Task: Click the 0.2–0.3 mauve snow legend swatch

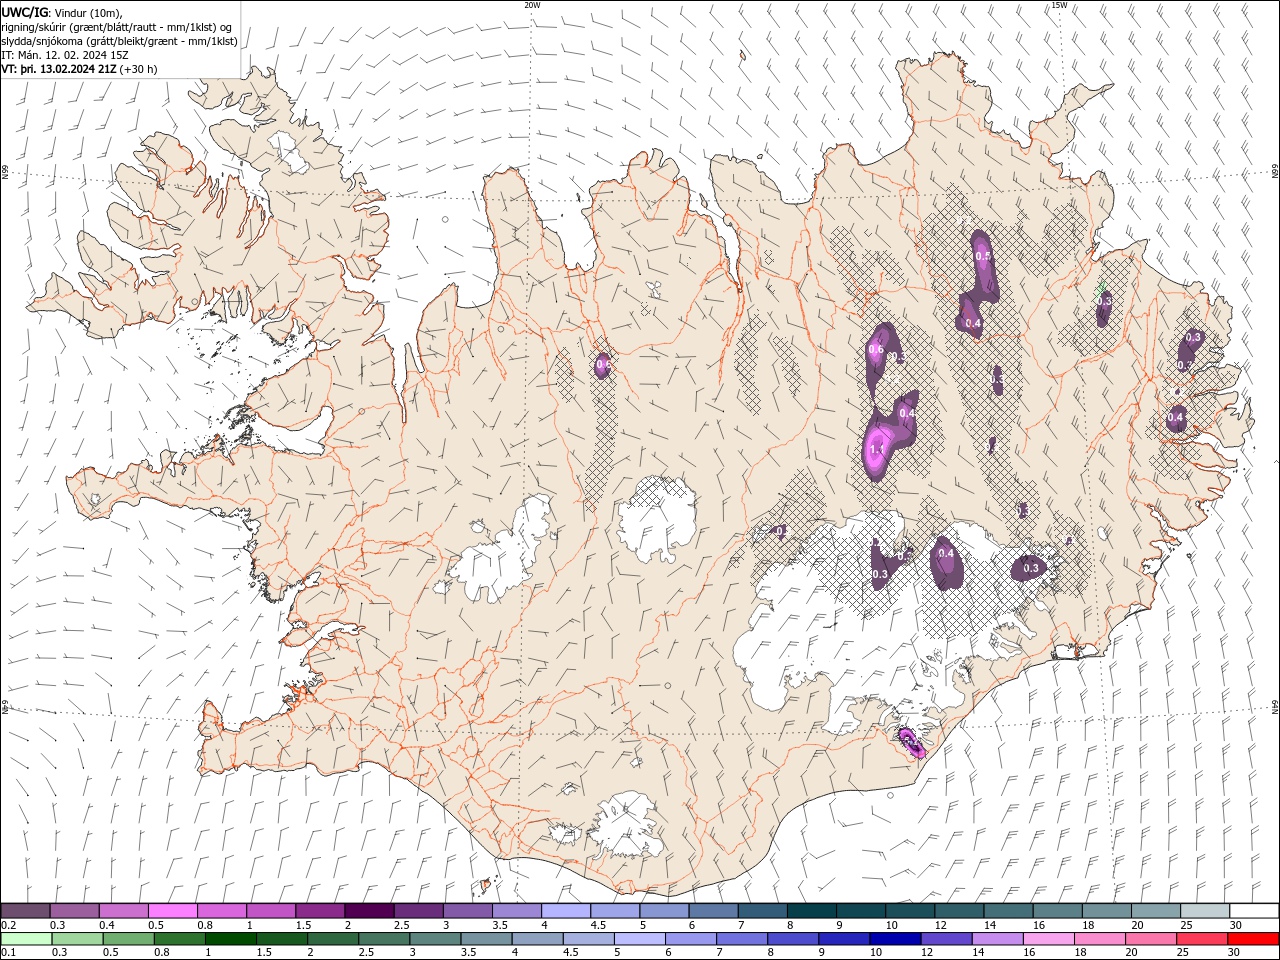Action: 25,911
